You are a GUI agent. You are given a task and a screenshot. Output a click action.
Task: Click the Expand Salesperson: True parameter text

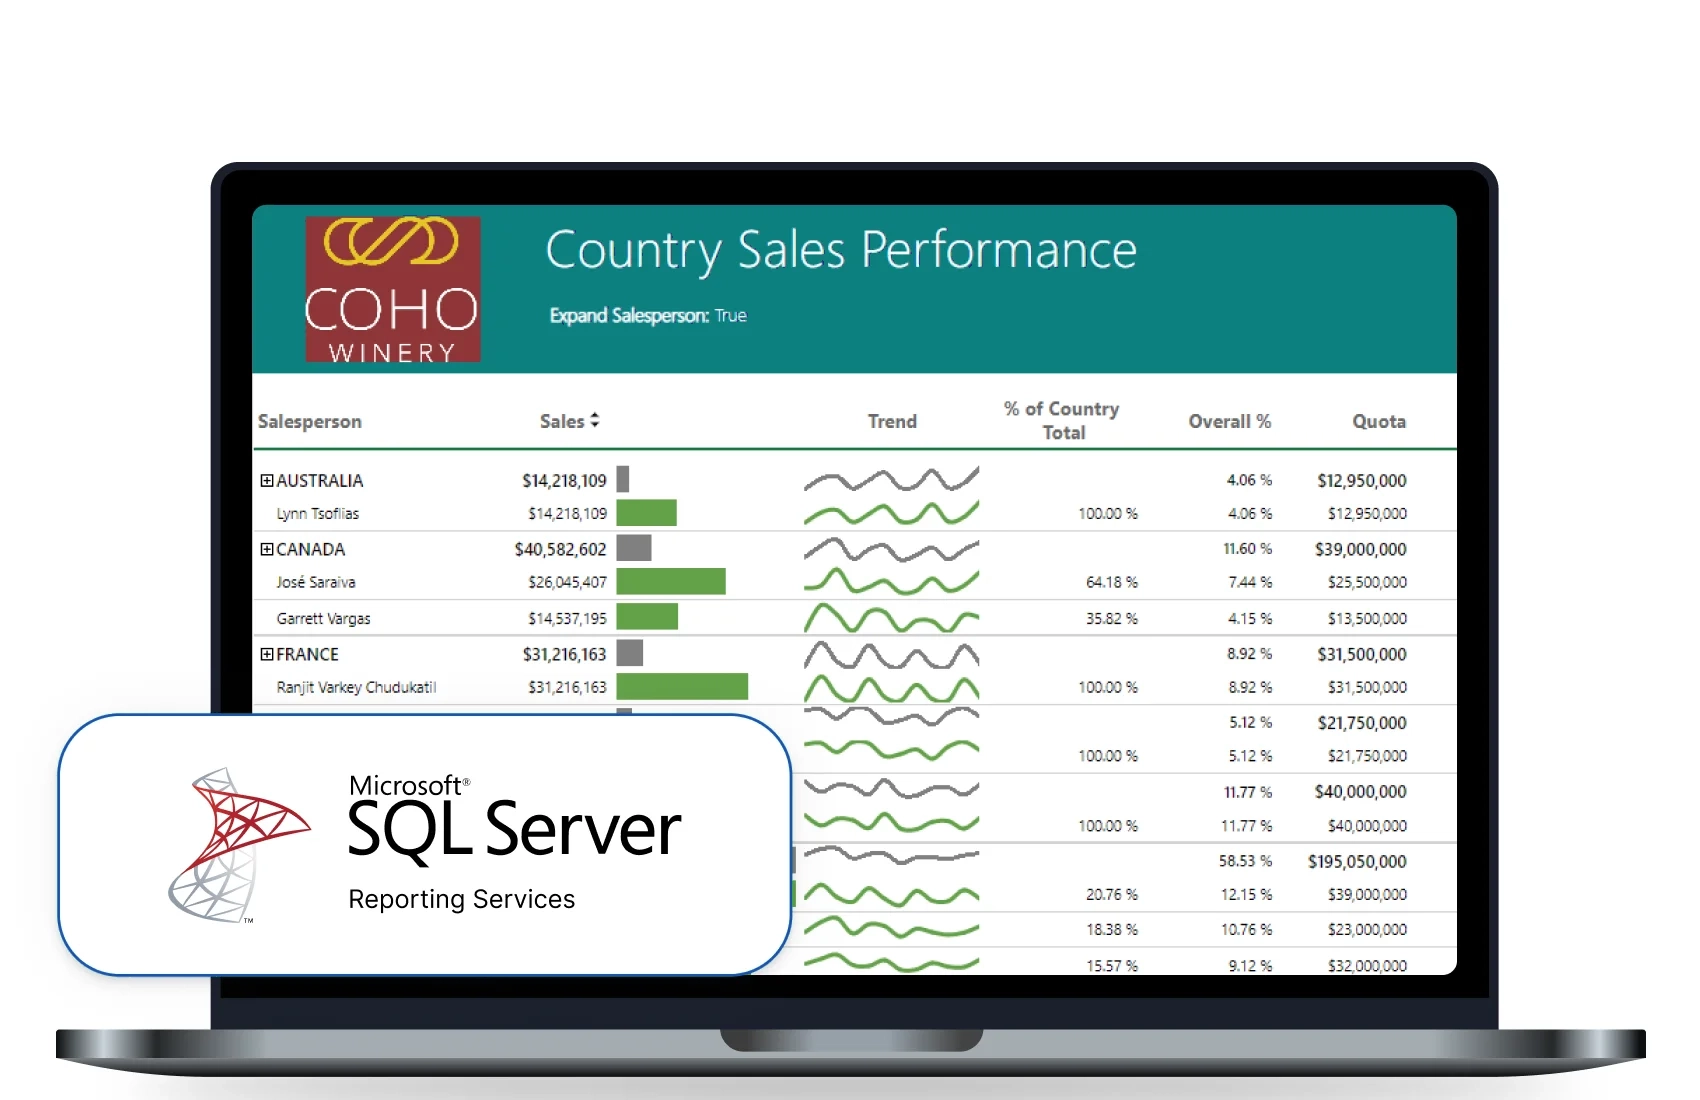(x=648, y=316)
